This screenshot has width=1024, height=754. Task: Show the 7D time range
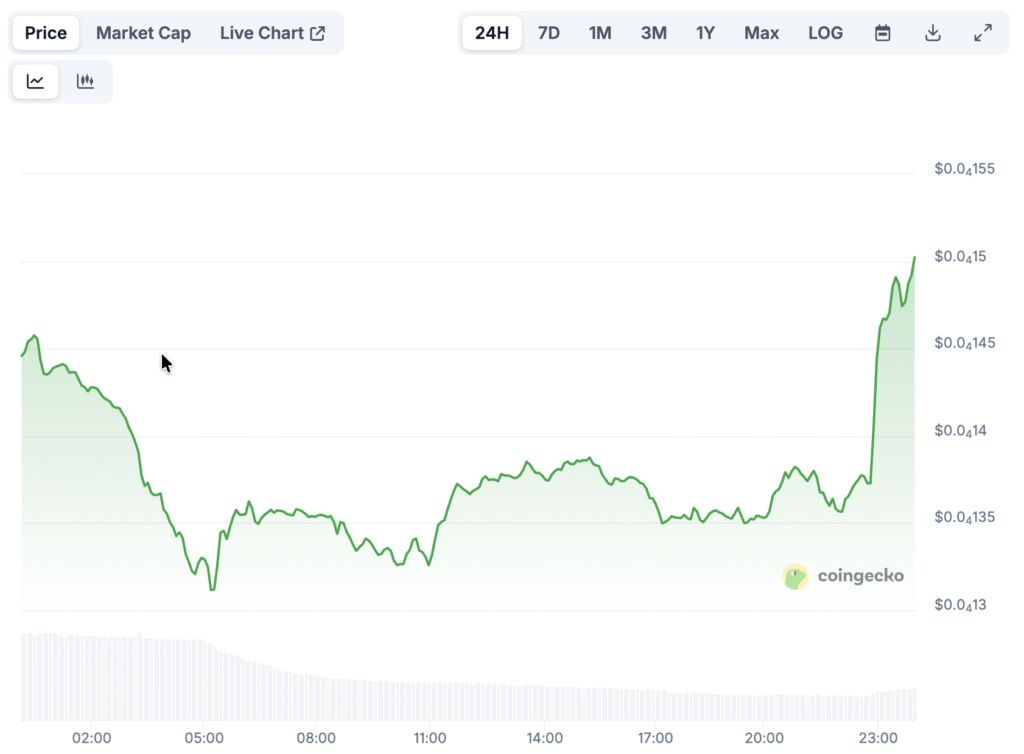pos(549,33)
